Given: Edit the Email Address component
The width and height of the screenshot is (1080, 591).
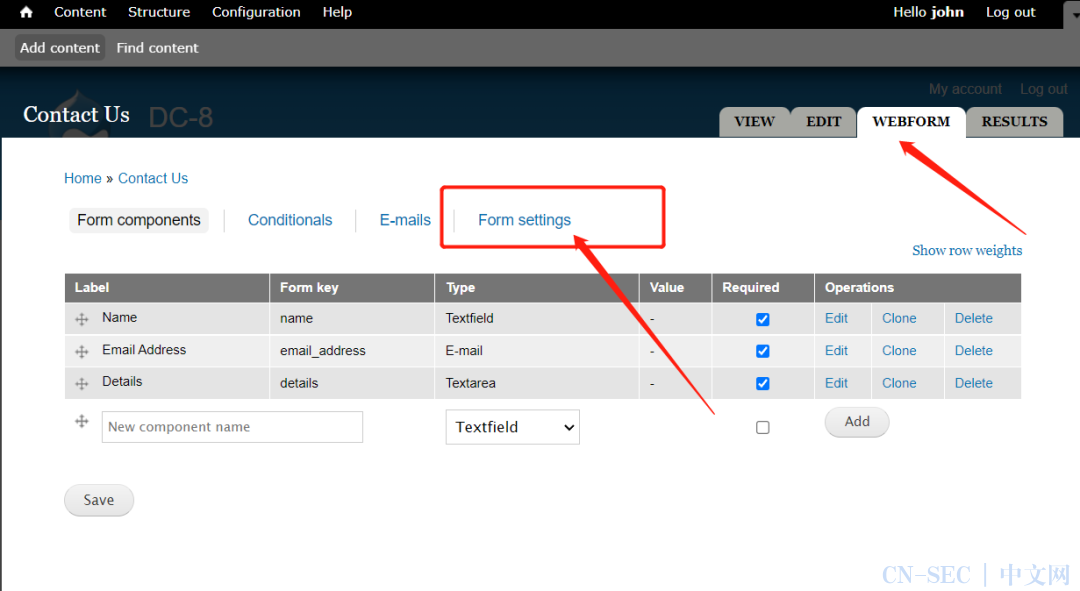Looking at the screenshot, I should click(836, 351).
